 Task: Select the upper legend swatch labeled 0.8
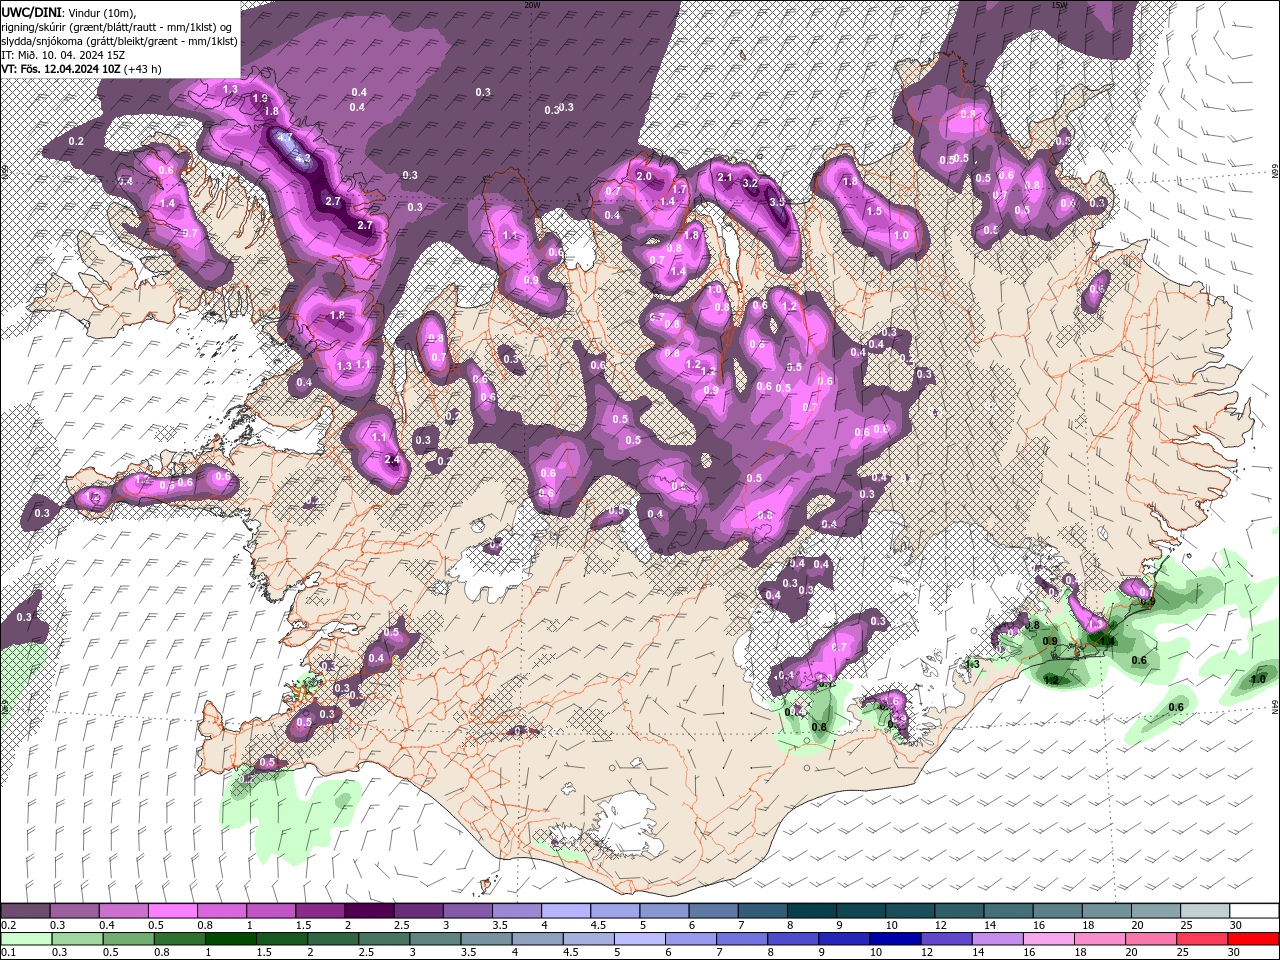click(x=221, y=911)
